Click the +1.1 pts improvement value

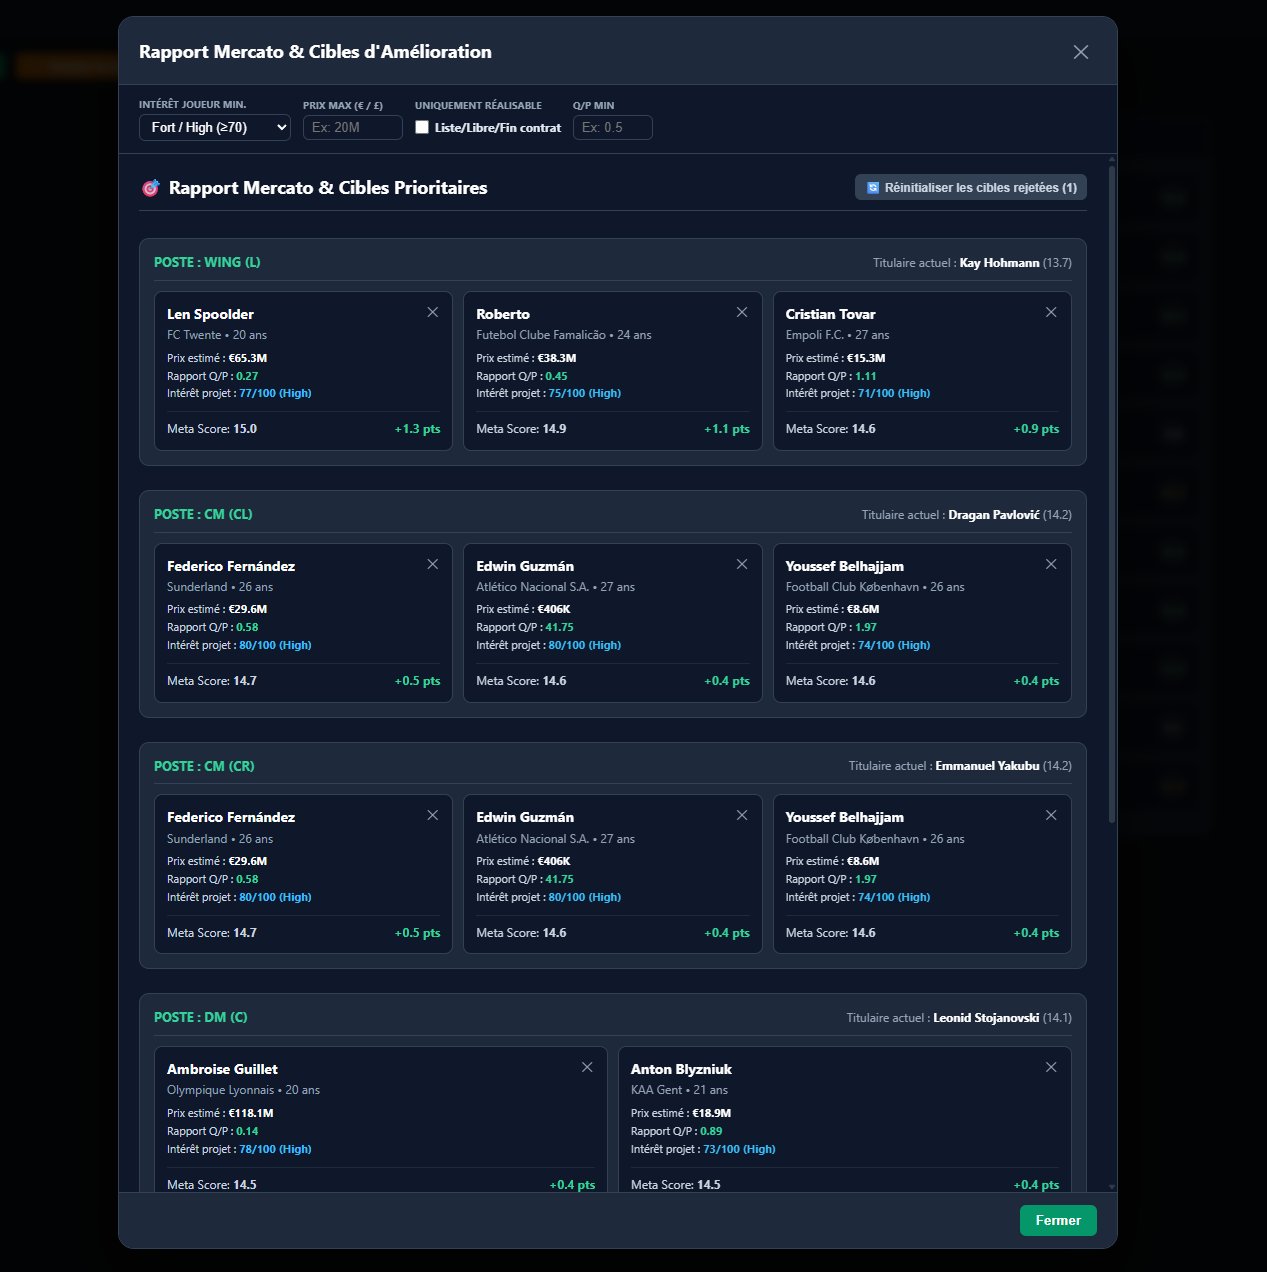tap(727, 429)
